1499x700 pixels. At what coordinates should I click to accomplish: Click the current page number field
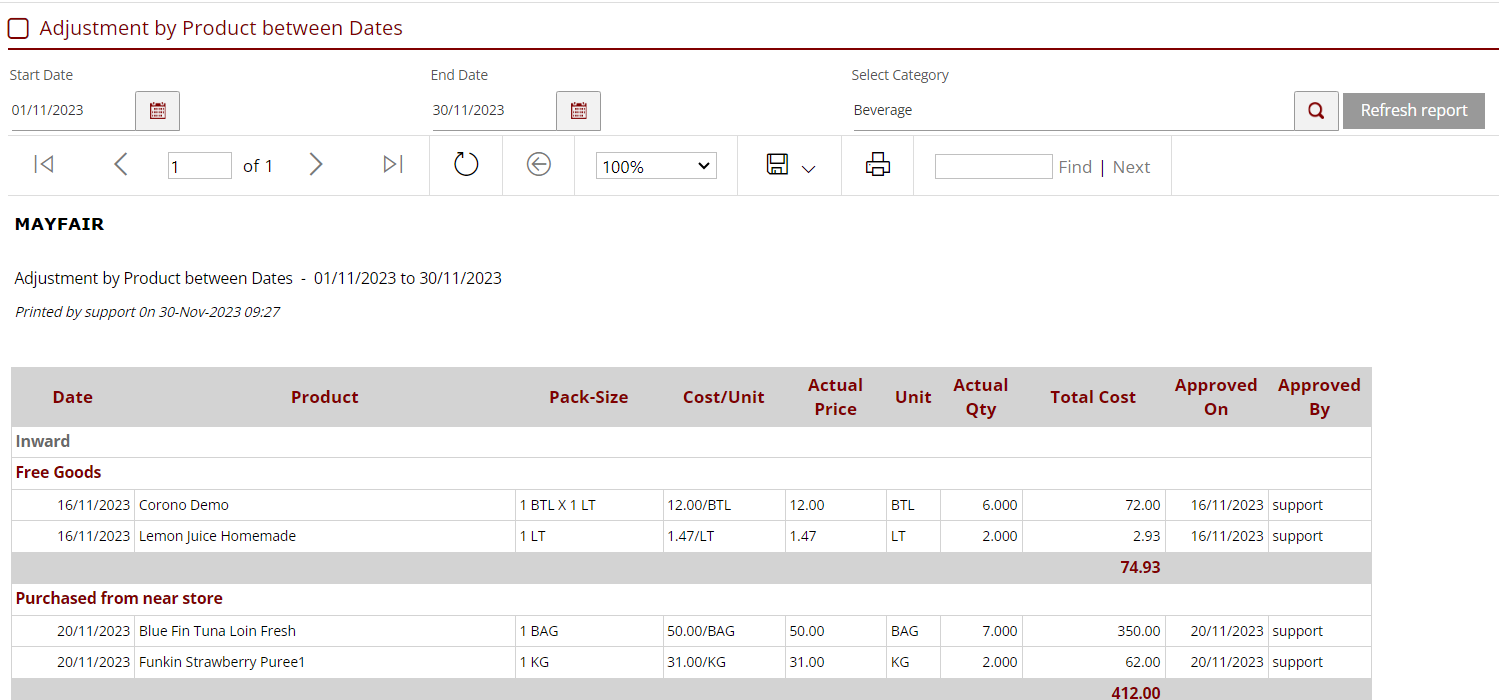pyautogui.click(x=199, y=166)
